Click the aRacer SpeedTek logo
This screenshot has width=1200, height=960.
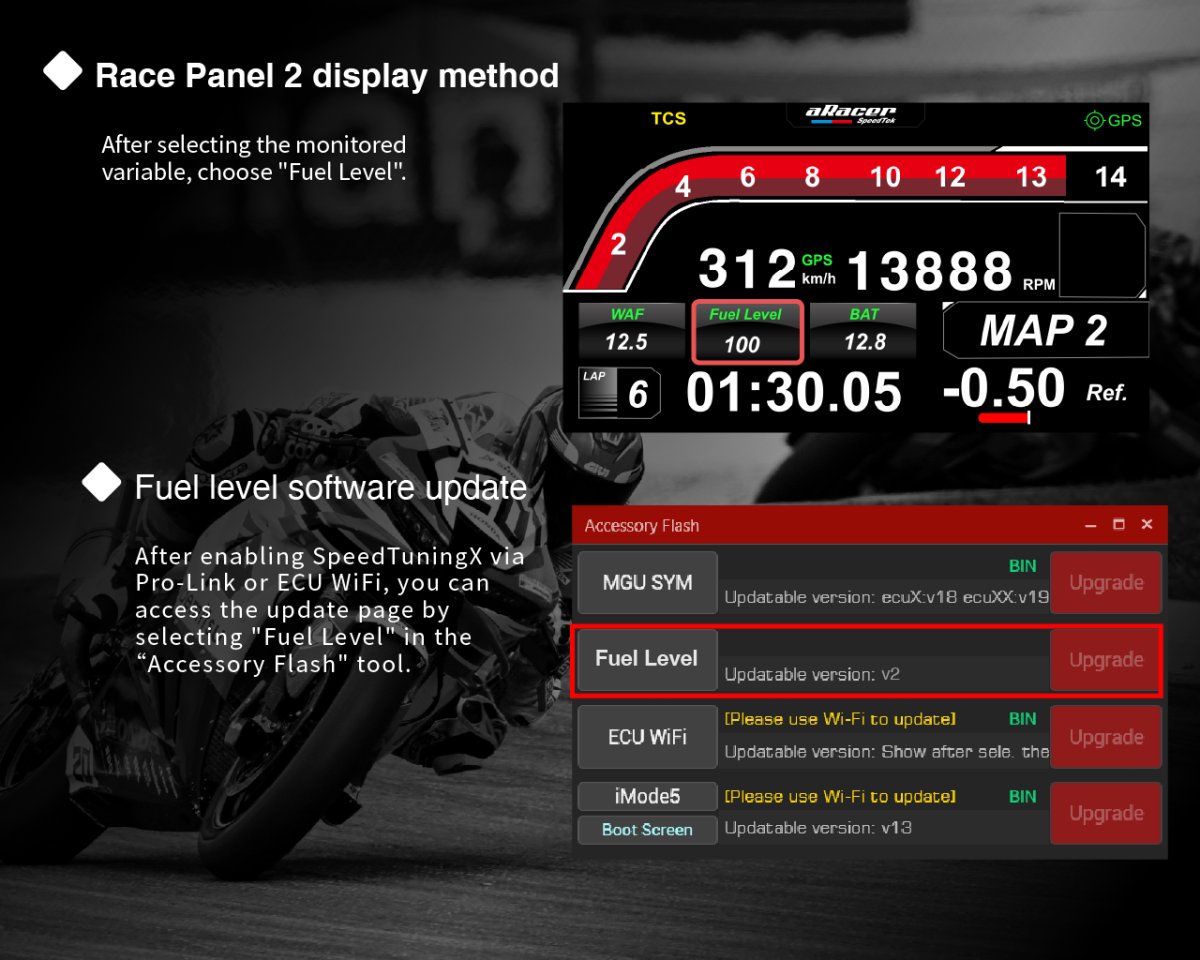[851, 115]
